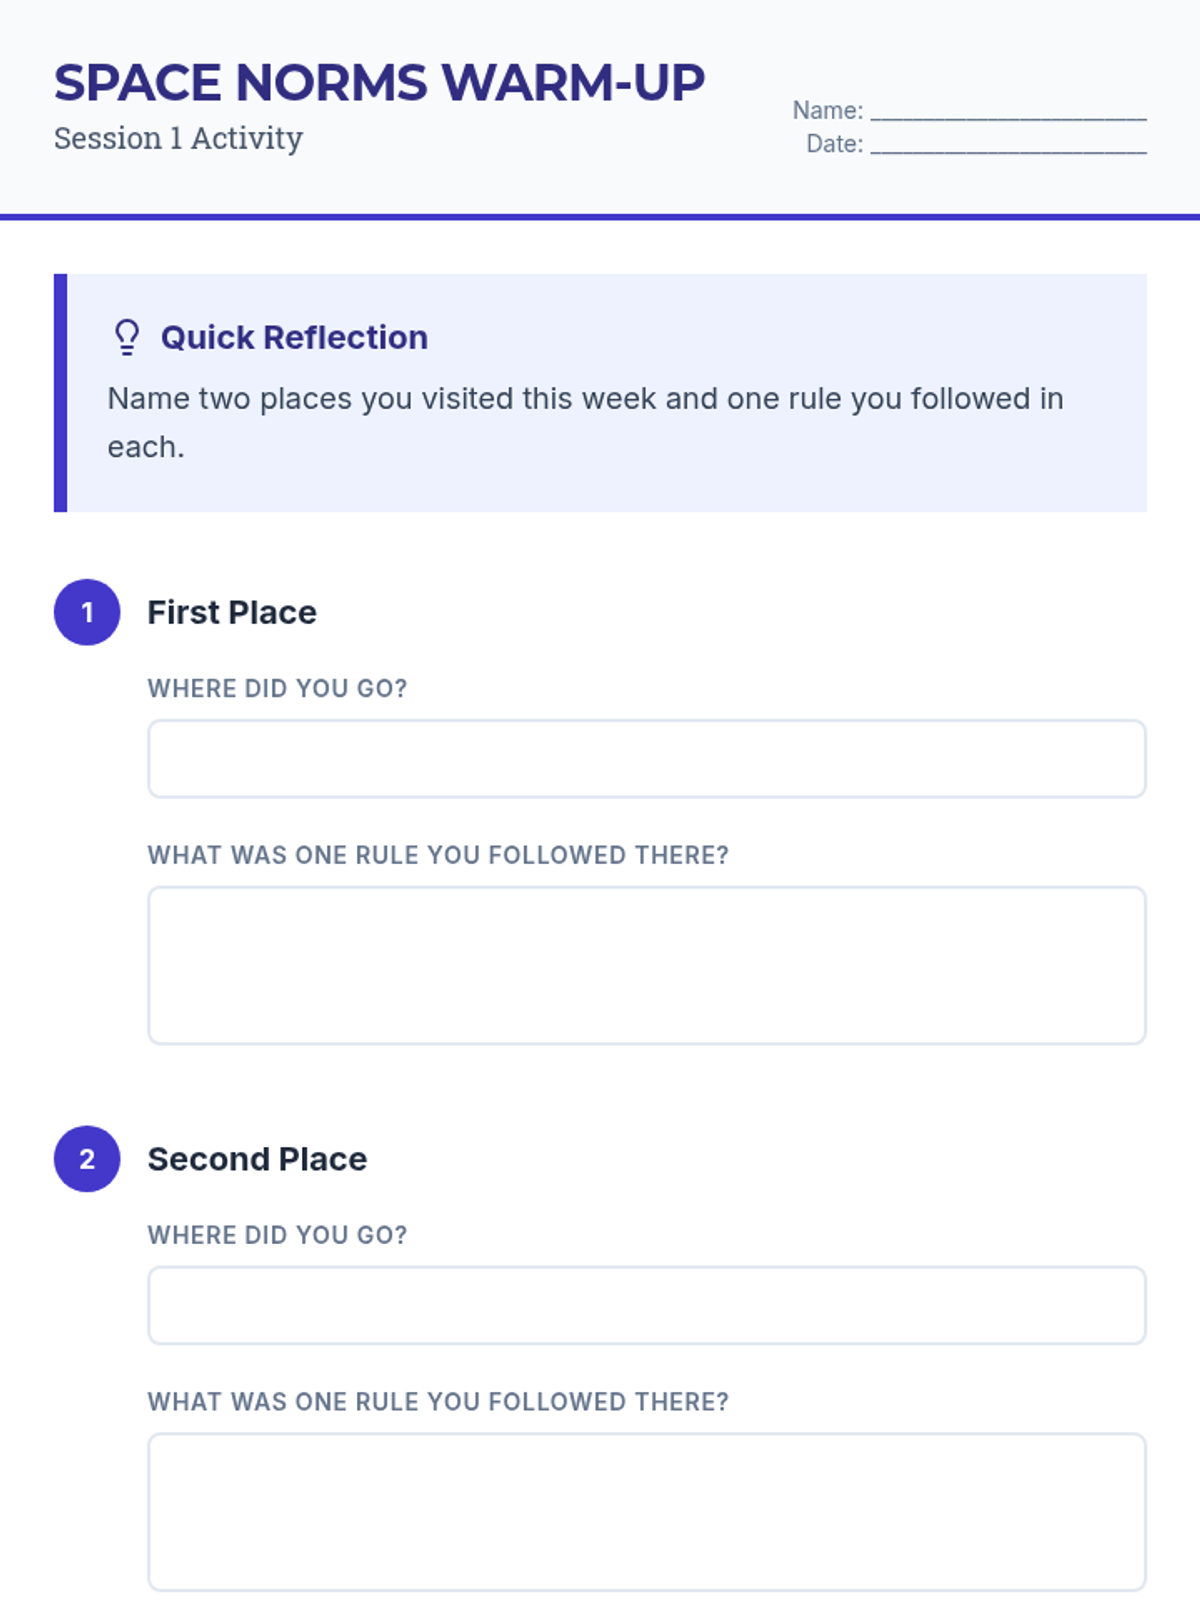
Task: Click 'Where did you go?' label under First Place
Action: click(277, 688)
